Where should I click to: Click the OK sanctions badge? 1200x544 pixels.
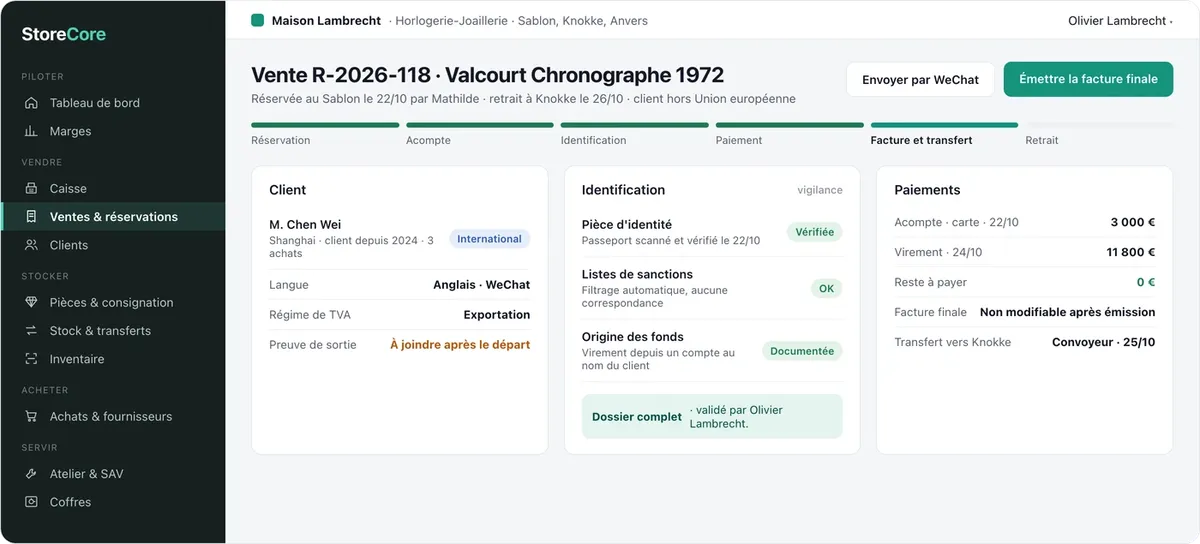[826, 289]
